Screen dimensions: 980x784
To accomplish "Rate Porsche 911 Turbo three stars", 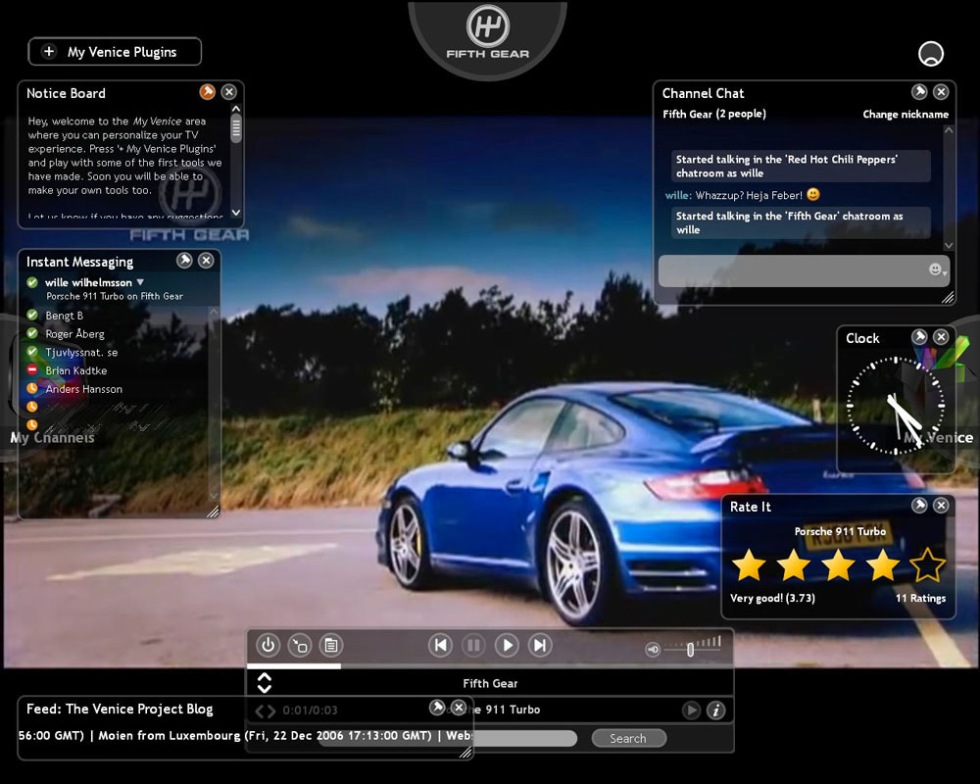I will pos(838,565).
